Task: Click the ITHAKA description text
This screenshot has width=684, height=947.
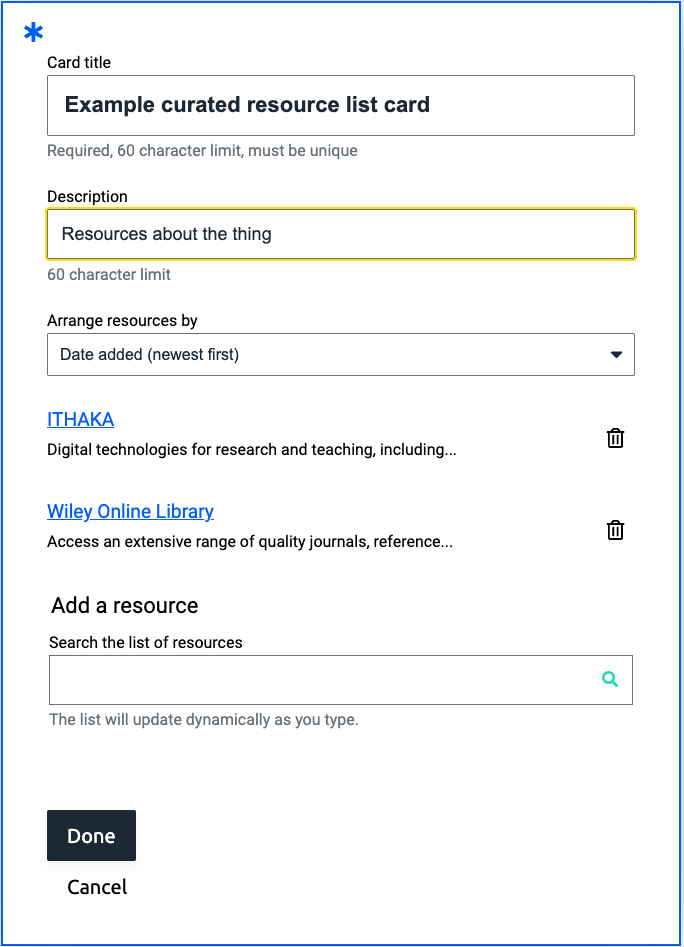Action: pyautogui.click(x=252, y=450)
